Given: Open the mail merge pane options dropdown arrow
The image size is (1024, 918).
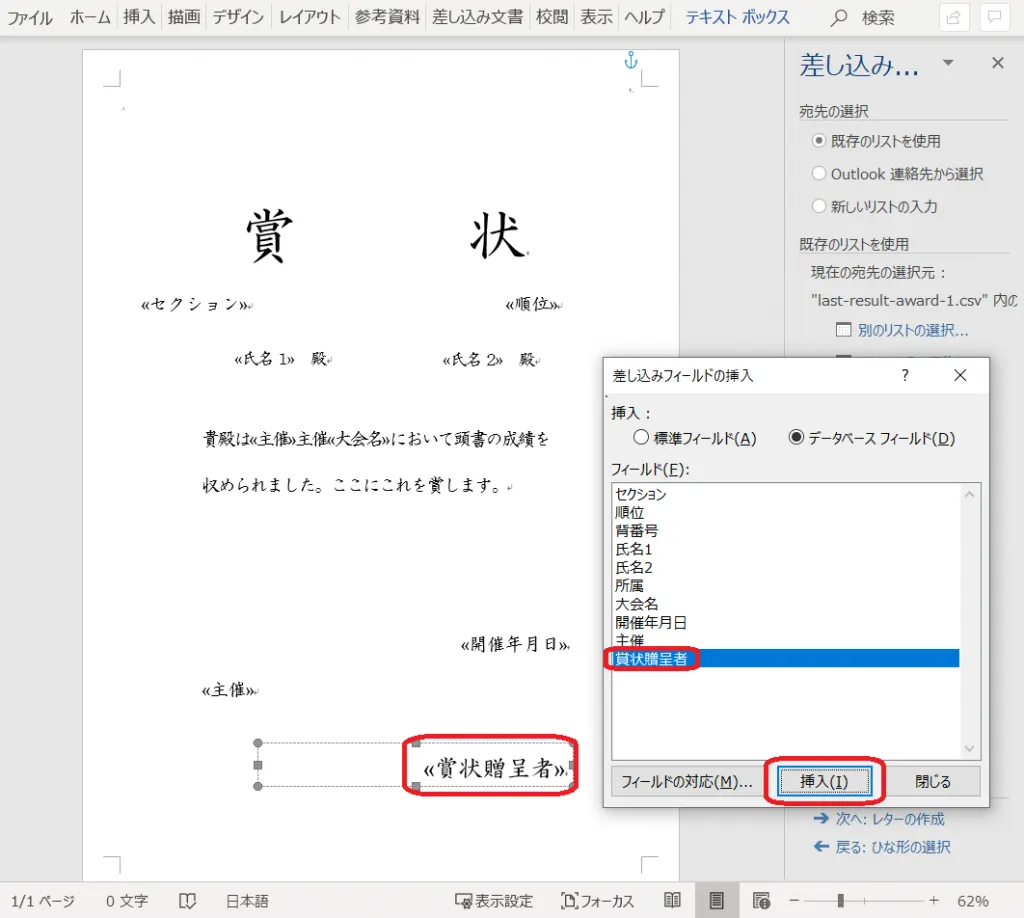Looking at the screenshot, I should point(948,64).
